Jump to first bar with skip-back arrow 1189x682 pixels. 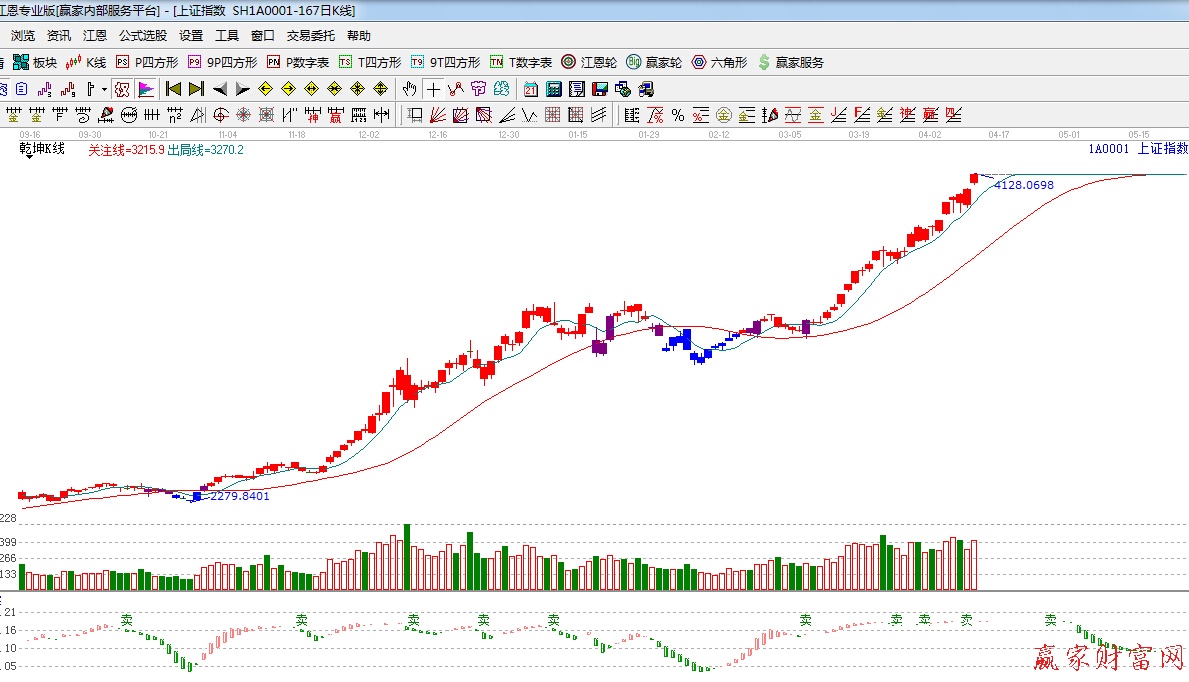(x=173, y=88)
